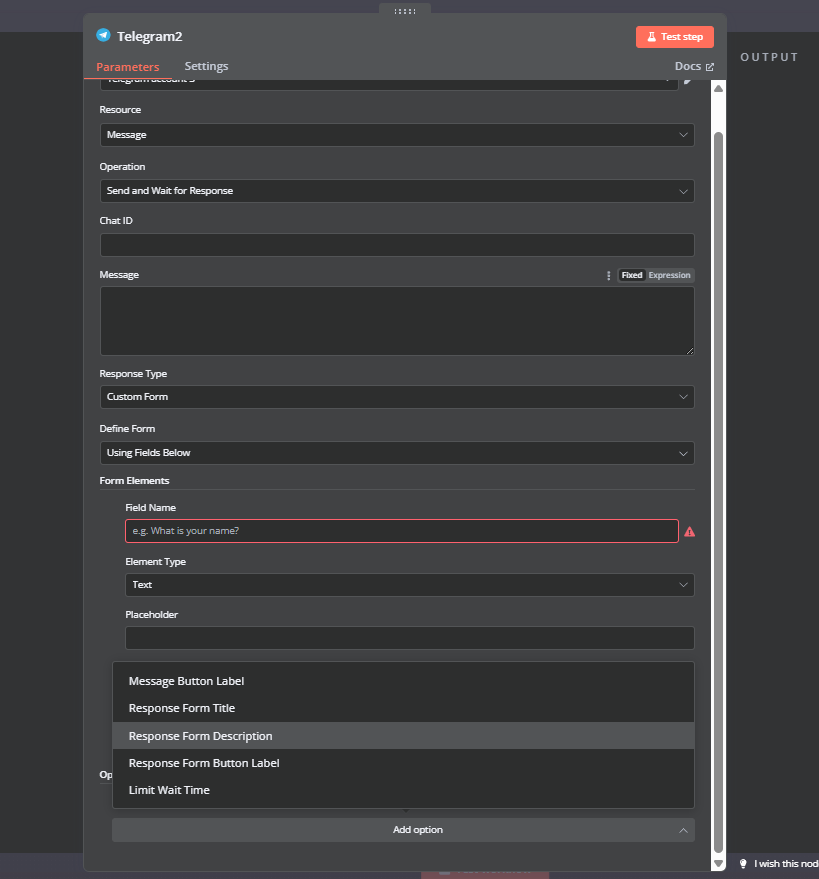Open the Resource dropdown showing Message

(397, 135)
